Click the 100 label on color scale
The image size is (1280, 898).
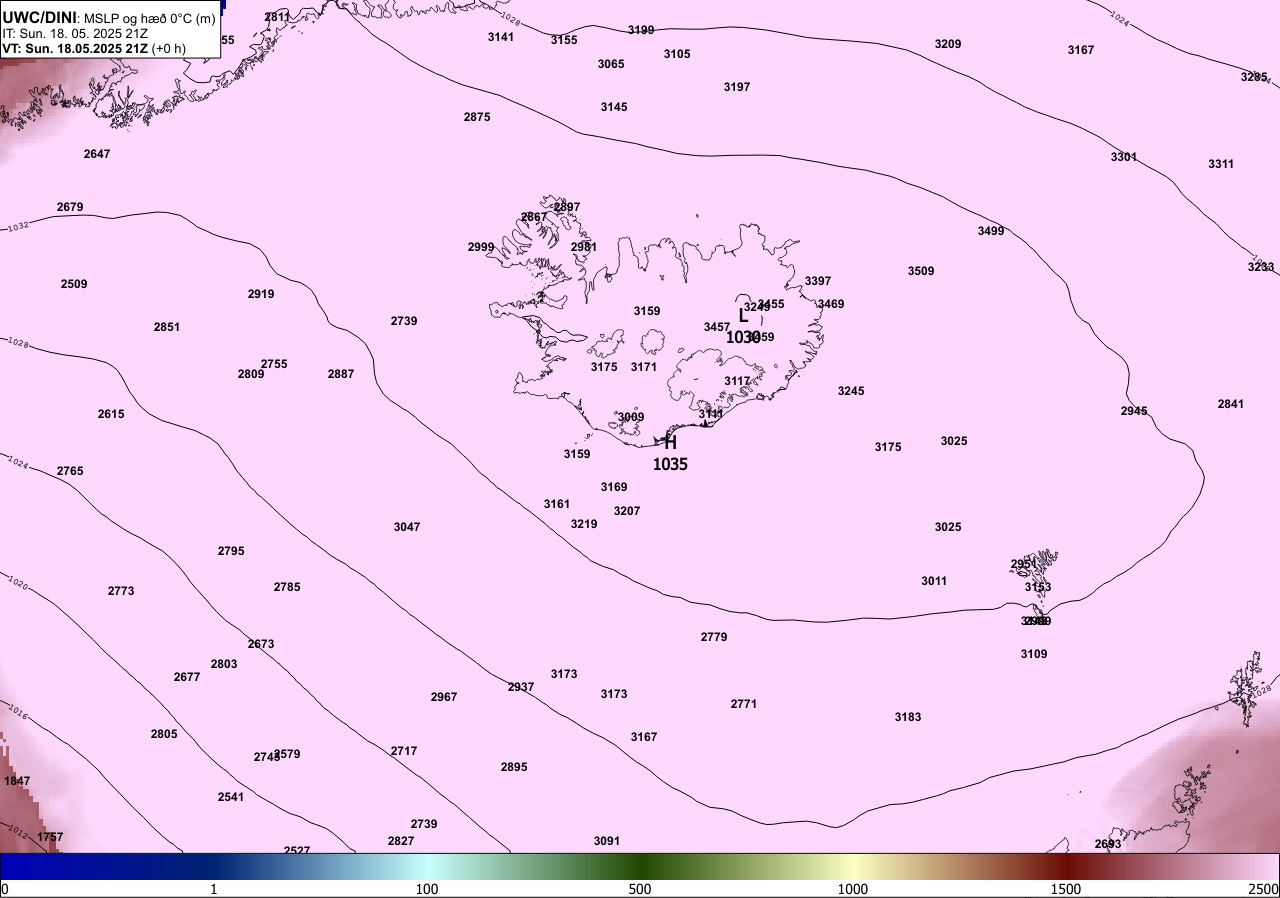coord(427,889)
